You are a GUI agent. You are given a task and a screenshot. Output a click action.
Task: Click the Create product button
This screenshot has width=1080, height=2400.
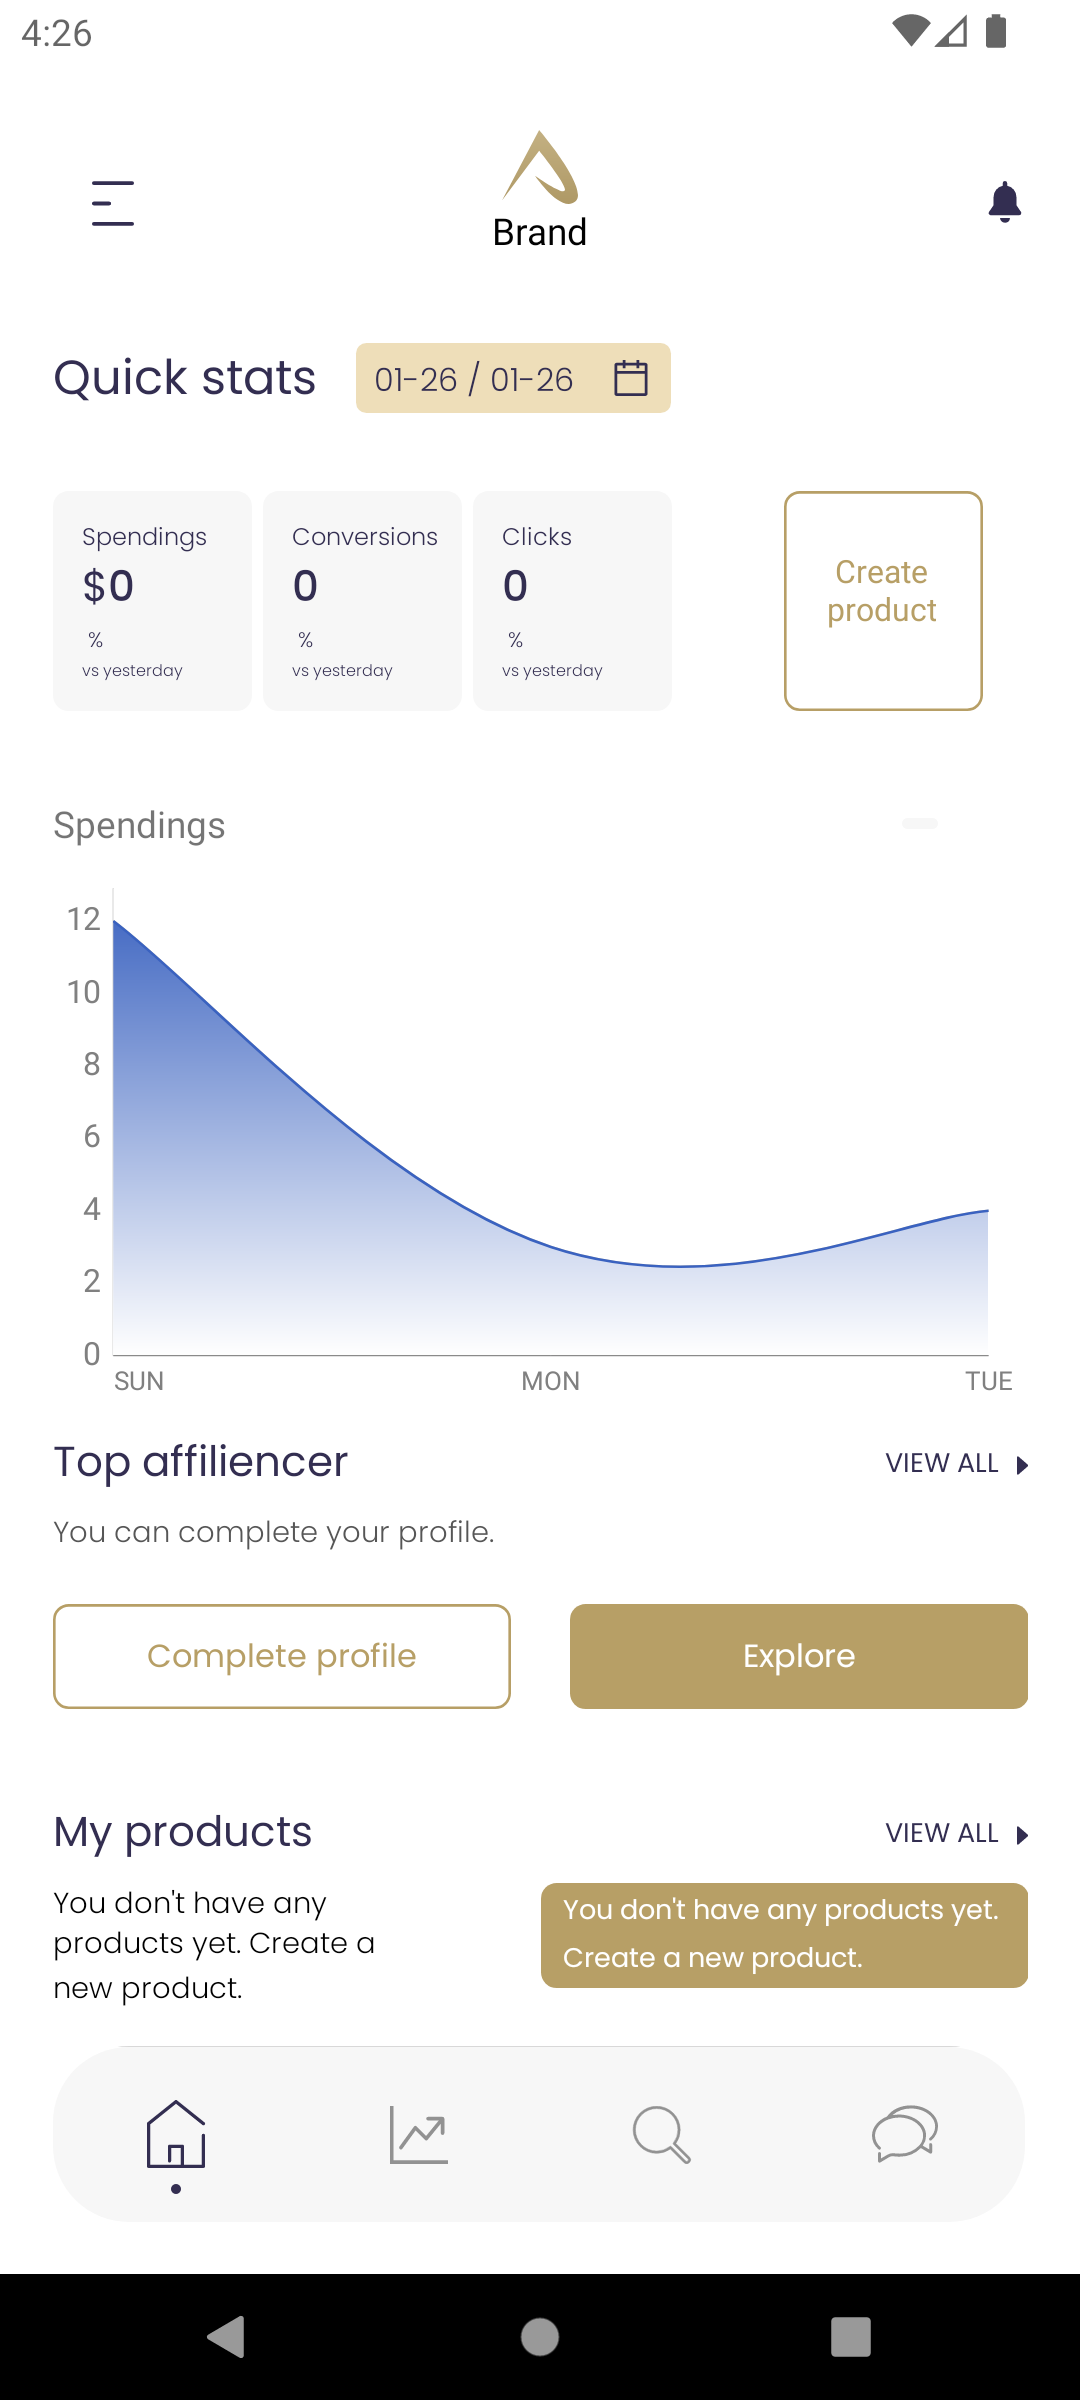click(x=883, y=601)
